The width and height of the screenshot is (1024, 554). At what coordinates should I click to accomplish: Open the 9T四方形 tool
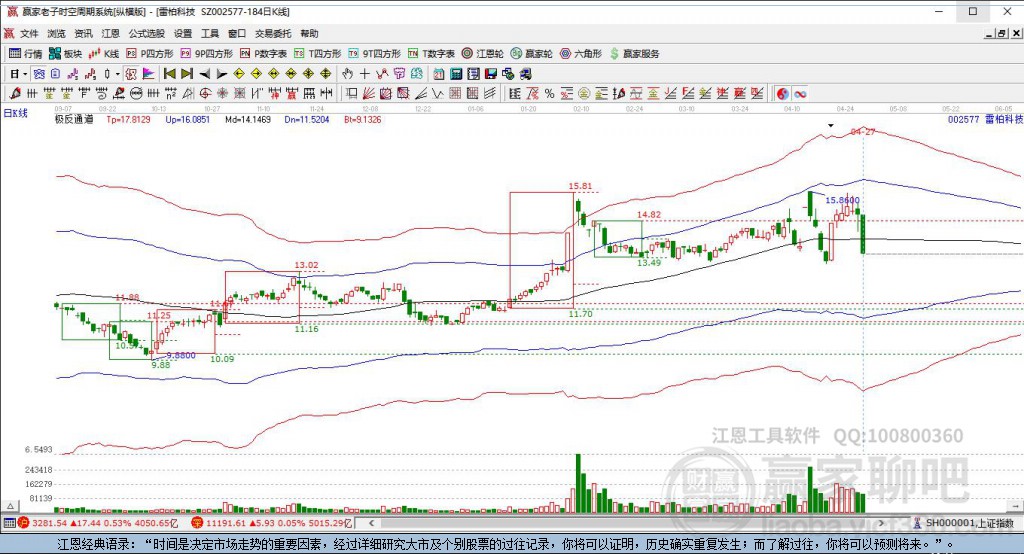(x=374, y=54)
